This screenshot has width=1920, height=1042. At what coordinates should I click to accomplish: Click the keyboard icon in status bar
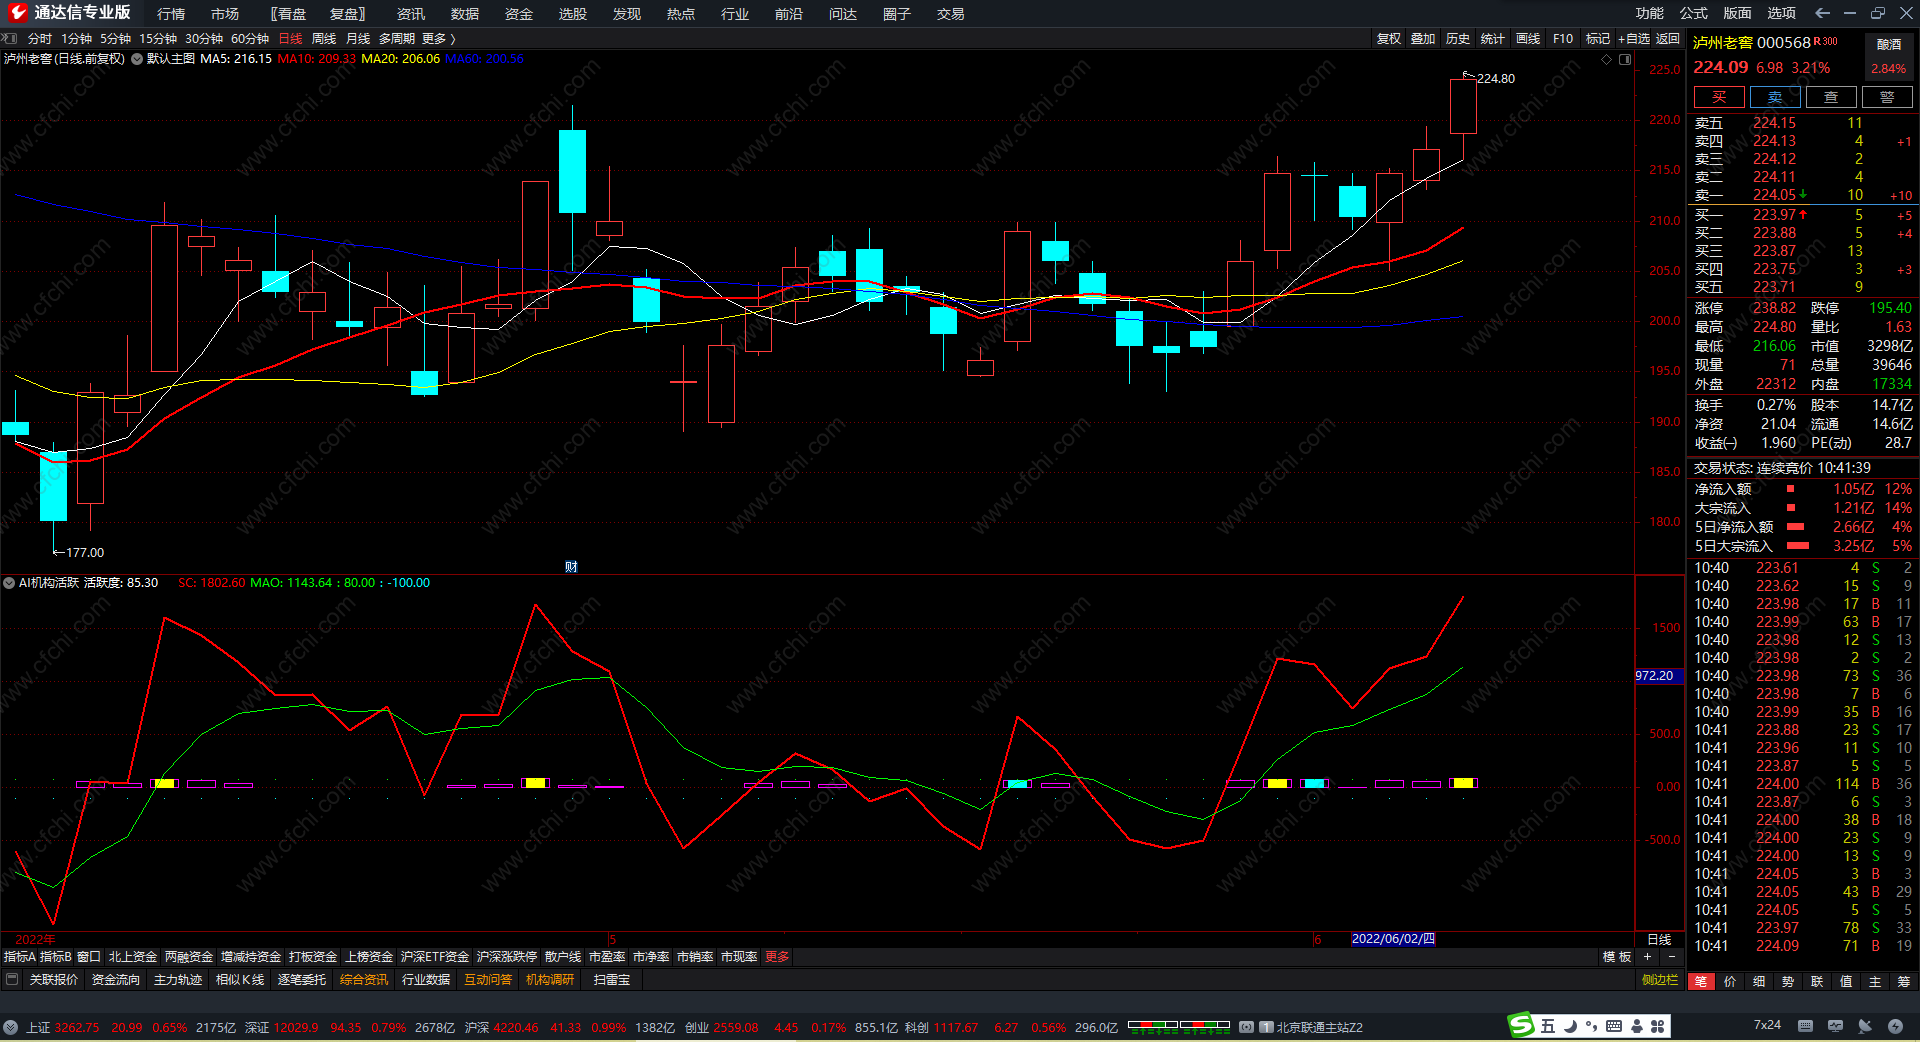1805,1026
